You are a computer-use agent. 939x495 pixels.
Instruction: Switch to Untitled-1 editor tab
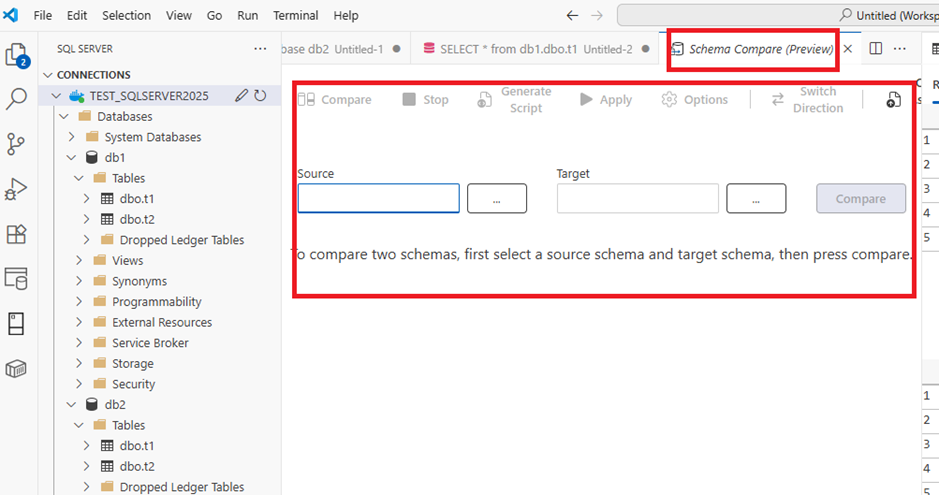point(346,49)
